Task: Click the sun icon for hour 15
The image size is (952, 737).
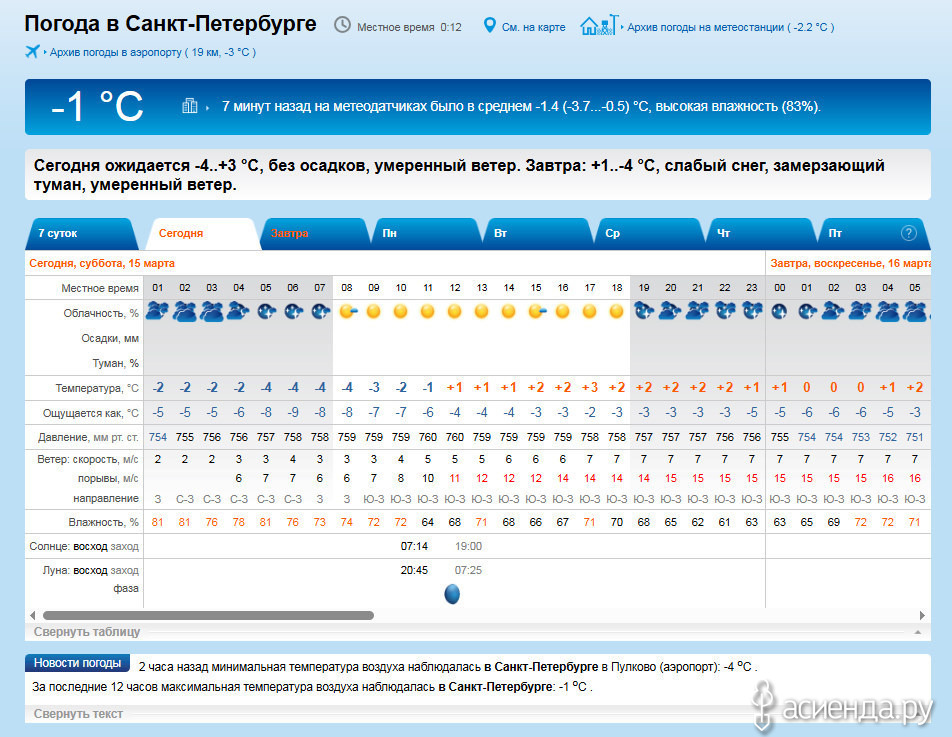Action: point(537,311)
